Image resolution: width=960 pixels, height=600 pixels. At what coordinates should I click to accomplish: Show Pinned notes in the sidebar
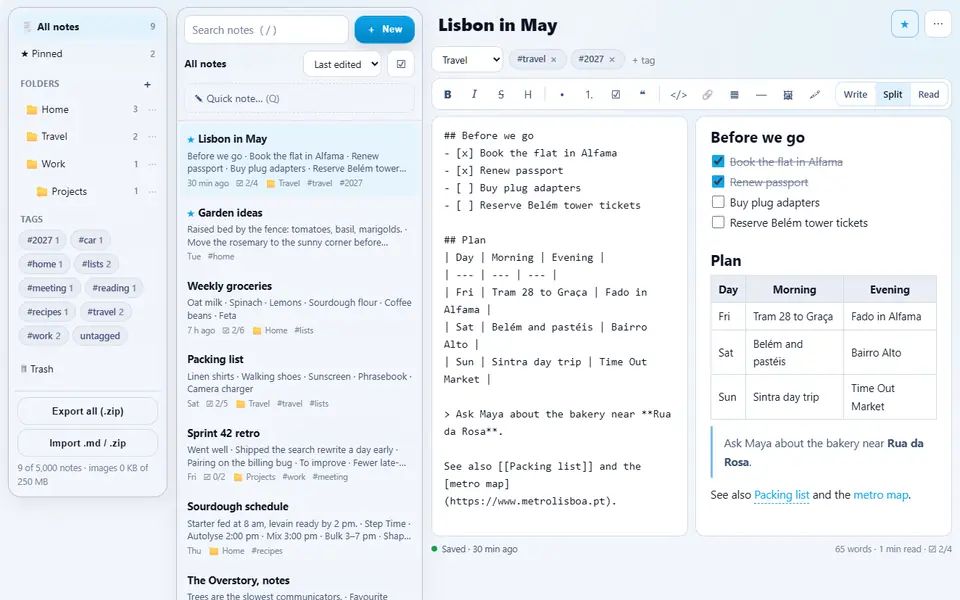(88, 54)
